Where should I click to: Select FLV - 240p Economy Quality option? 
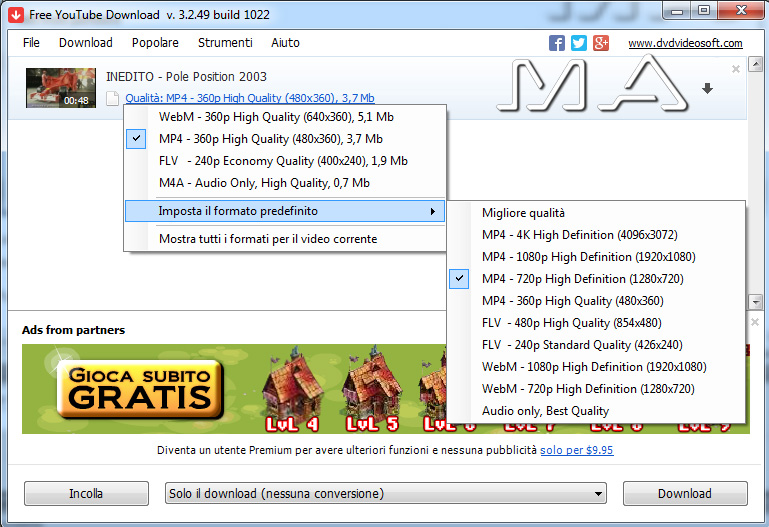tap(284, 161)
